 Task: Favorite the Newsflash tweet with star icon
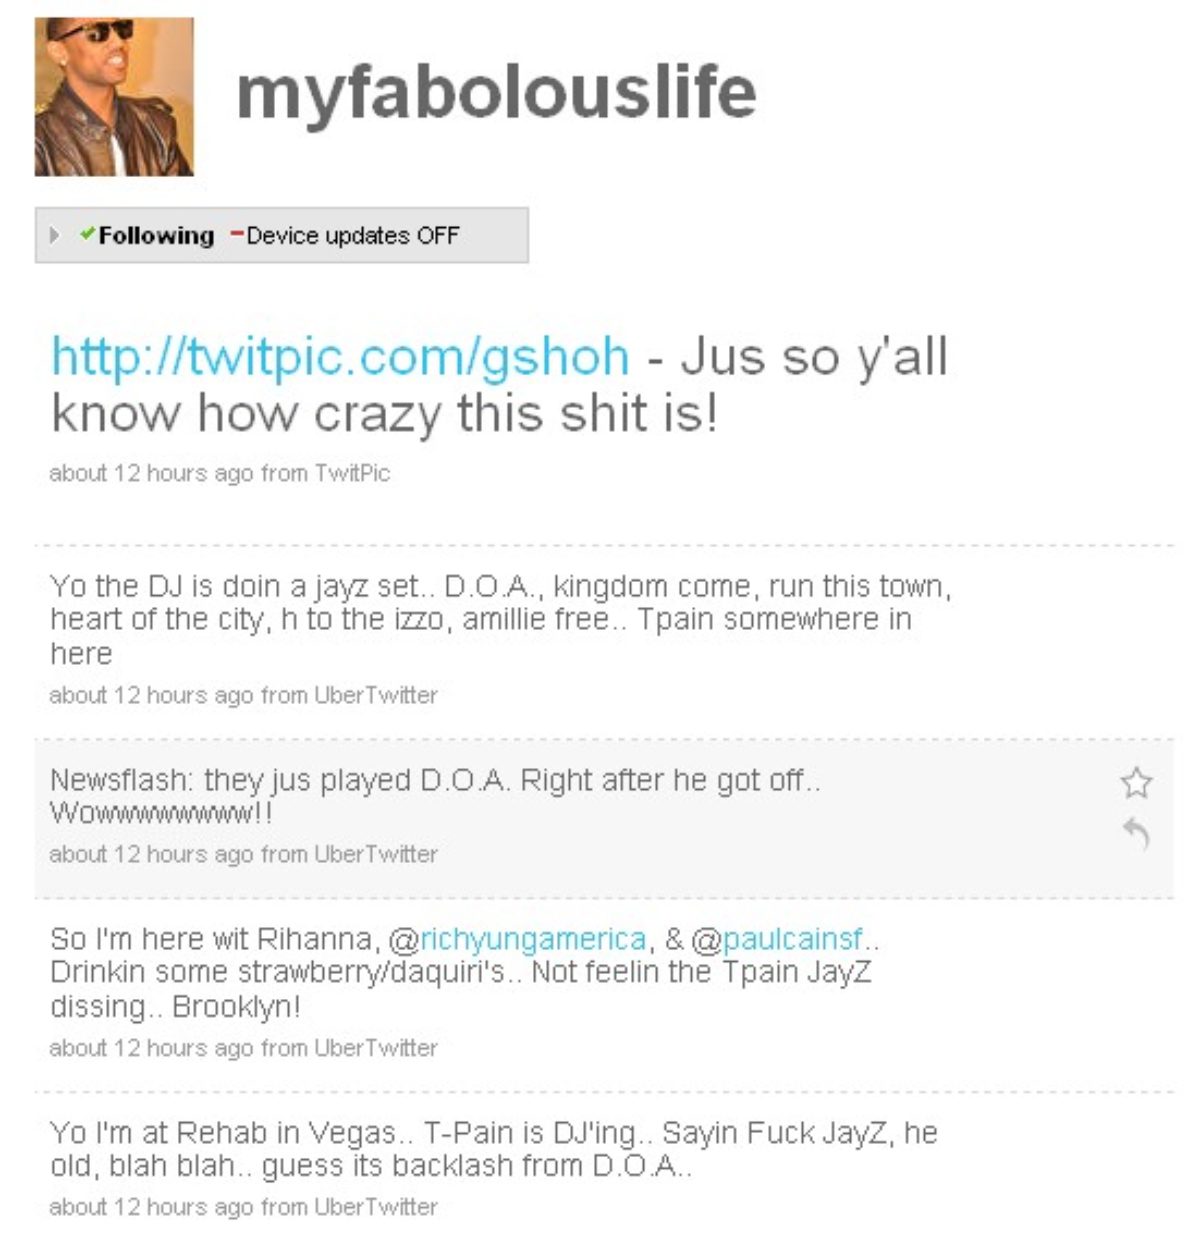tap(1136, 782)
